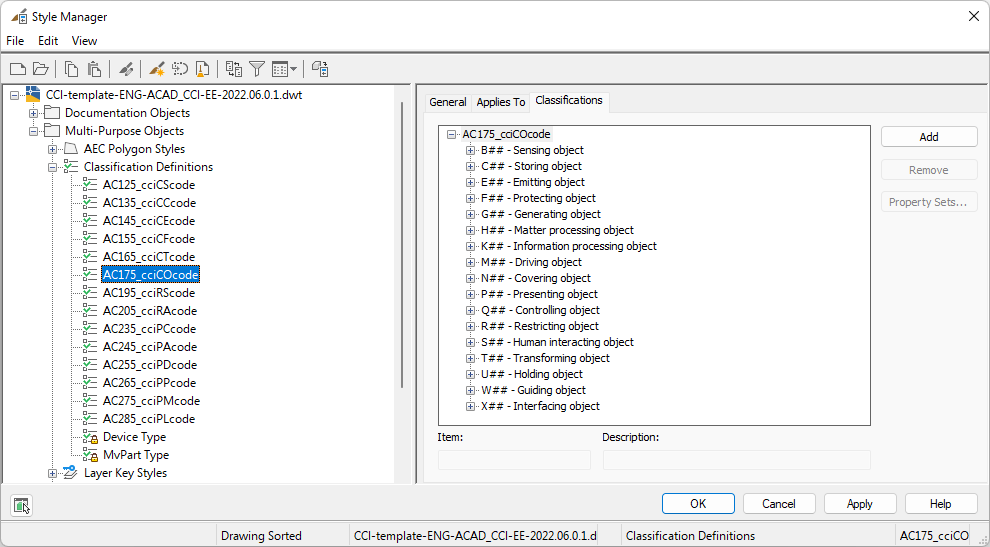
Task: Collapse the CCI-template drawing root node
Action: tap(15, 95)
